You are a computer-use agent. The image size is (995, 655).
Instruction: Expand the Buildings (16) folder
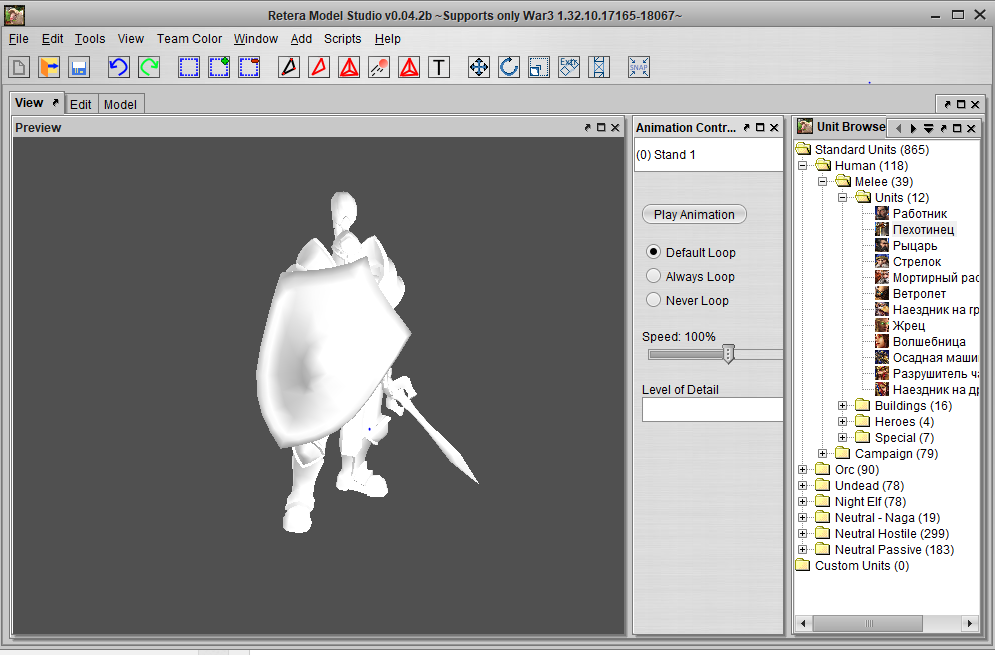click(x=843, y=406)
